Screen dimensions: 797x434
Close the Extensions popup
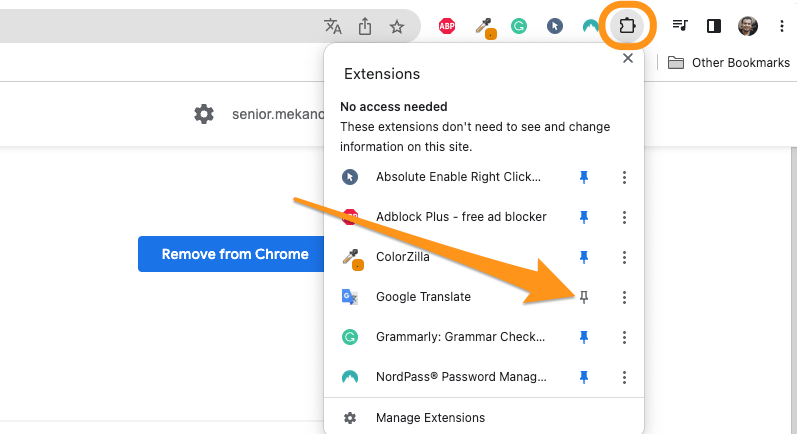coord(628,58)
